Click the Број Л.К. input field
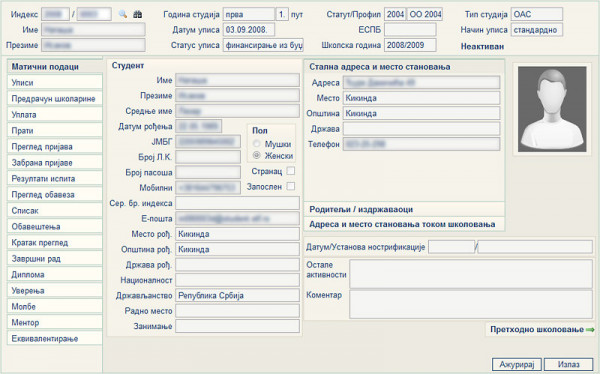The image size is (600, 374). tap(208, 157)
